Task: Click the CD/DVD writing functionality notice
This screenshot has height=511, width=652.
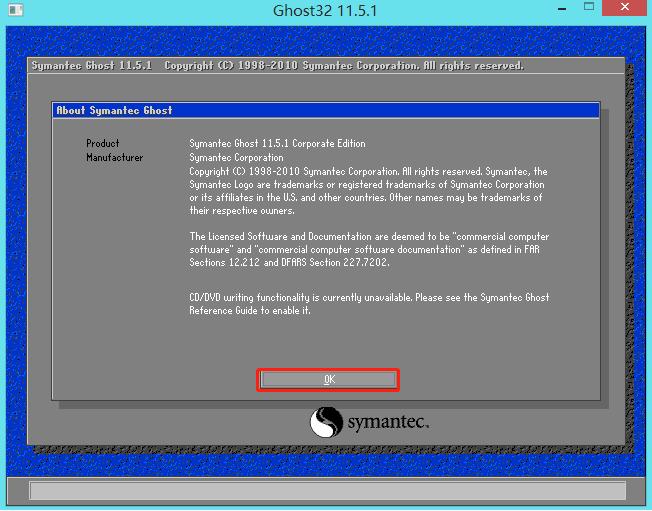Action: tap(369, 298)
